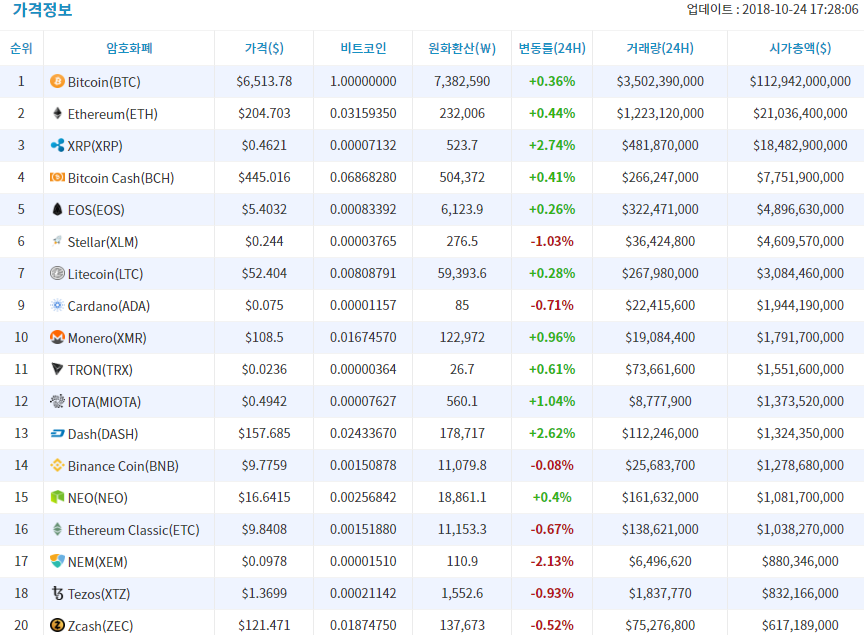The height and width of the screenshot is (635, 864).
Task: Click the Bitcoin orange coin icon
Action: point(57,82)
